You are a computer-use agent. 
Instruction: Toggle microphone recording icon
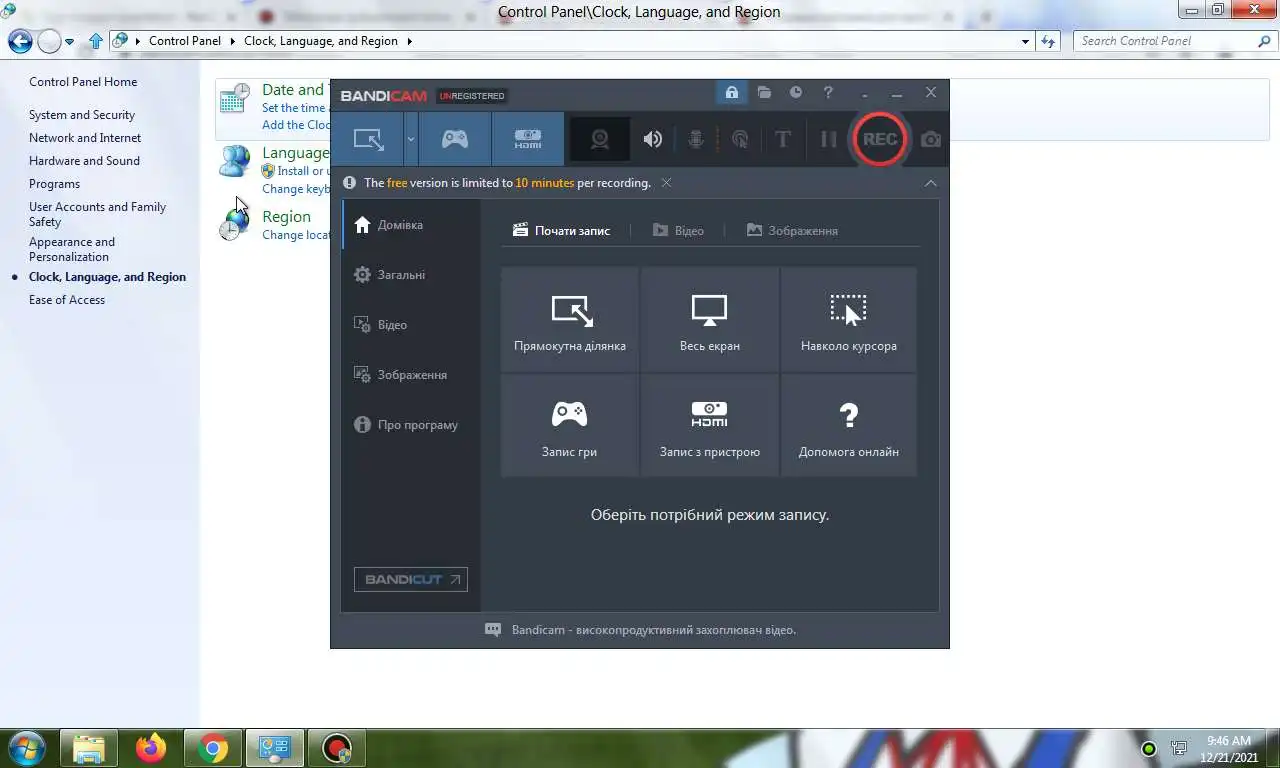[696, 139]
